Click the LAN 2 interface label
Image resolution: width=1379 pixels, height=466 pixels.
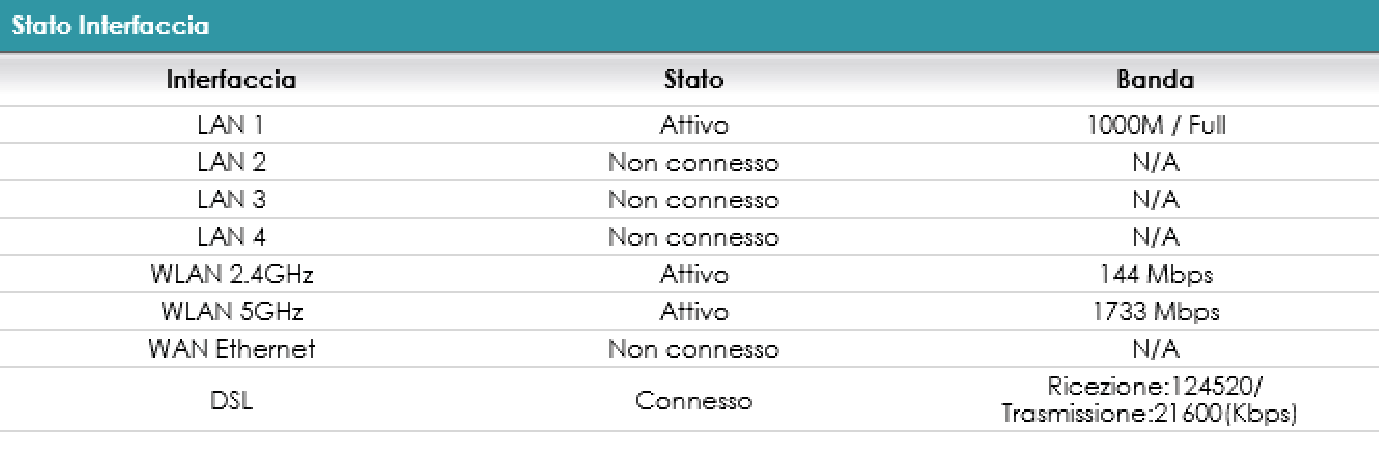pos(231,163)
